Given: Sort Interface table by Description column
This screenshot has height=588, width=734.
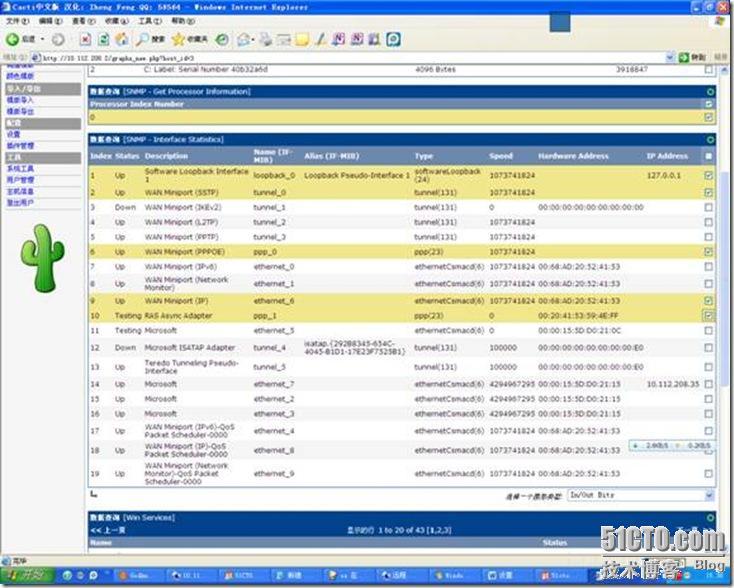Looking at the screenshot, I should coord(166,156).
